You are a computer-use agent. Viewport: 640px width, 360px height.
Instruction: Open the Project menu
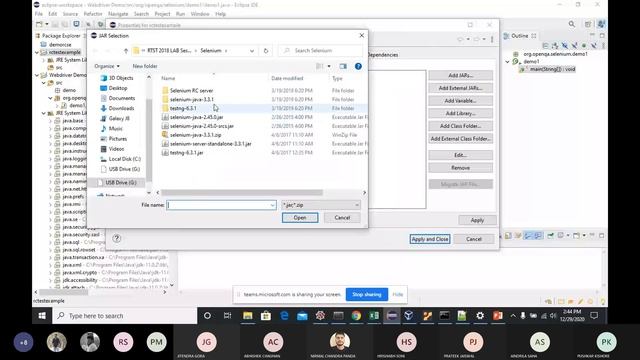162,14
